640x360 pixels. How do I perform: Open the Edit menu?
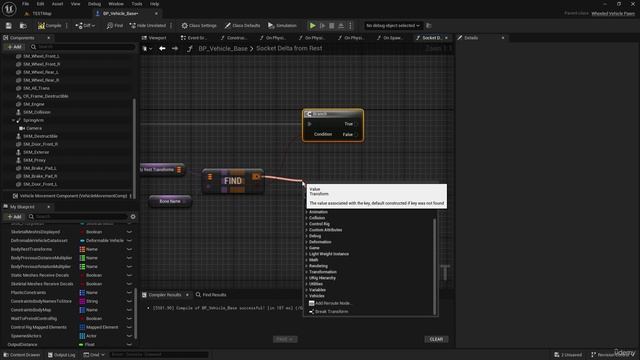(40, 4)
